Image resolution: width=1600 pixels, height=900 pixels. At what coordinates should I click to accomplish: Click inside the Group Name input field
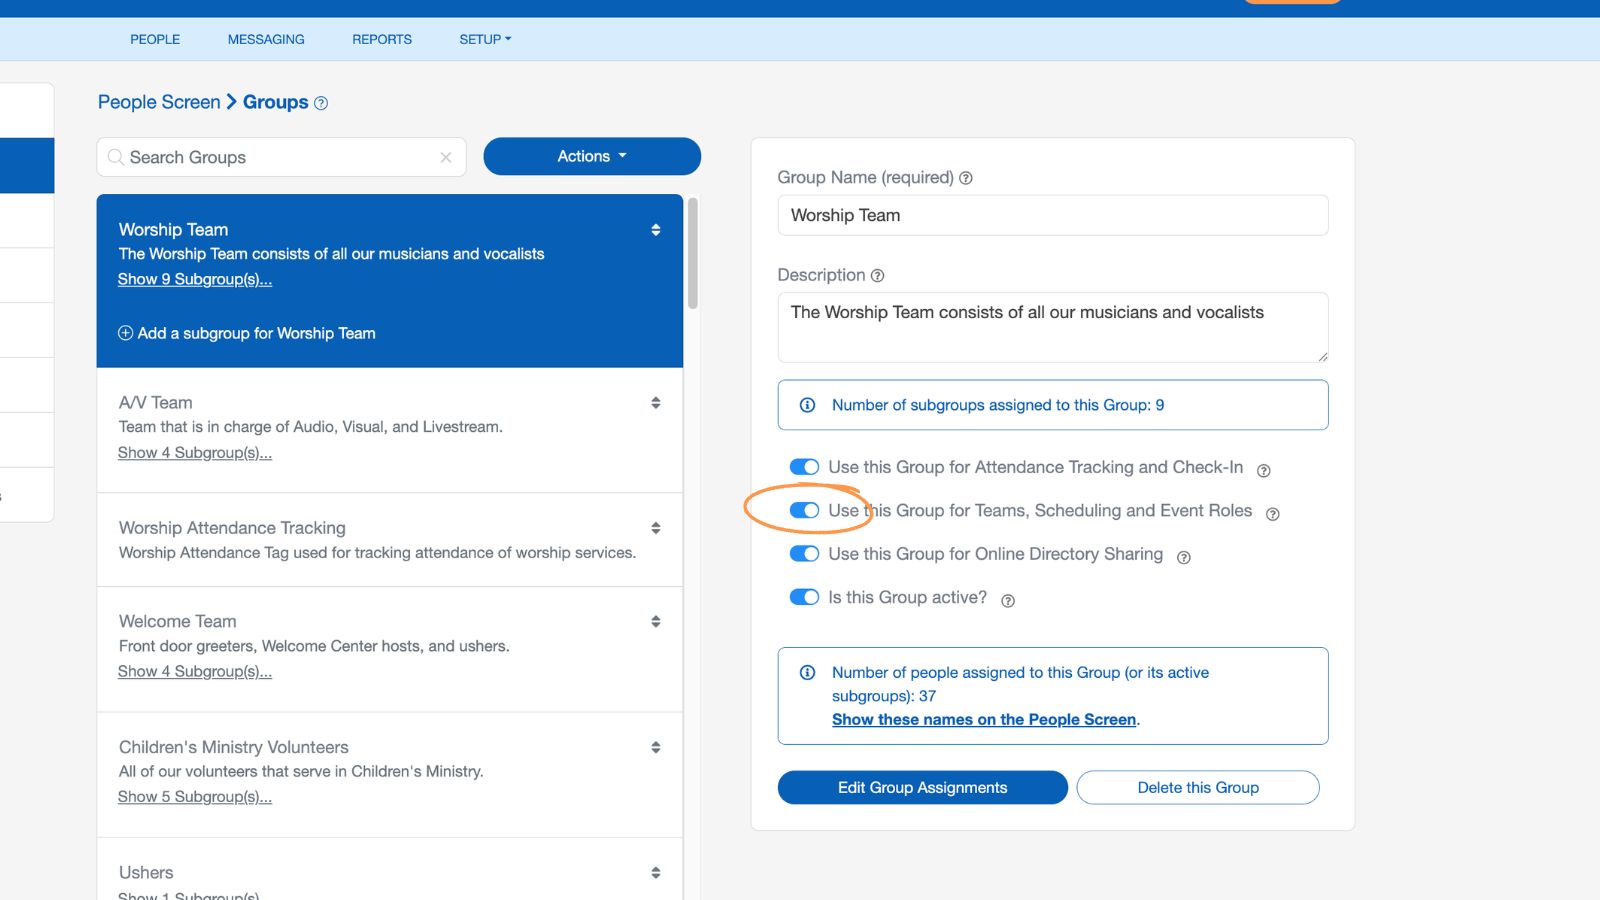pyautogui.click(x=1052, y=215)
